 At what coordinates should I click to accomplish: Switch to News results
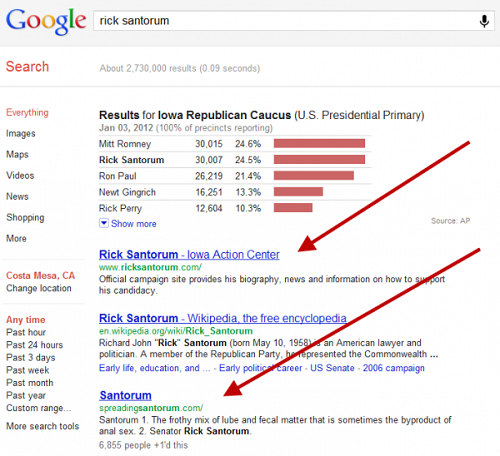[17, 197]
